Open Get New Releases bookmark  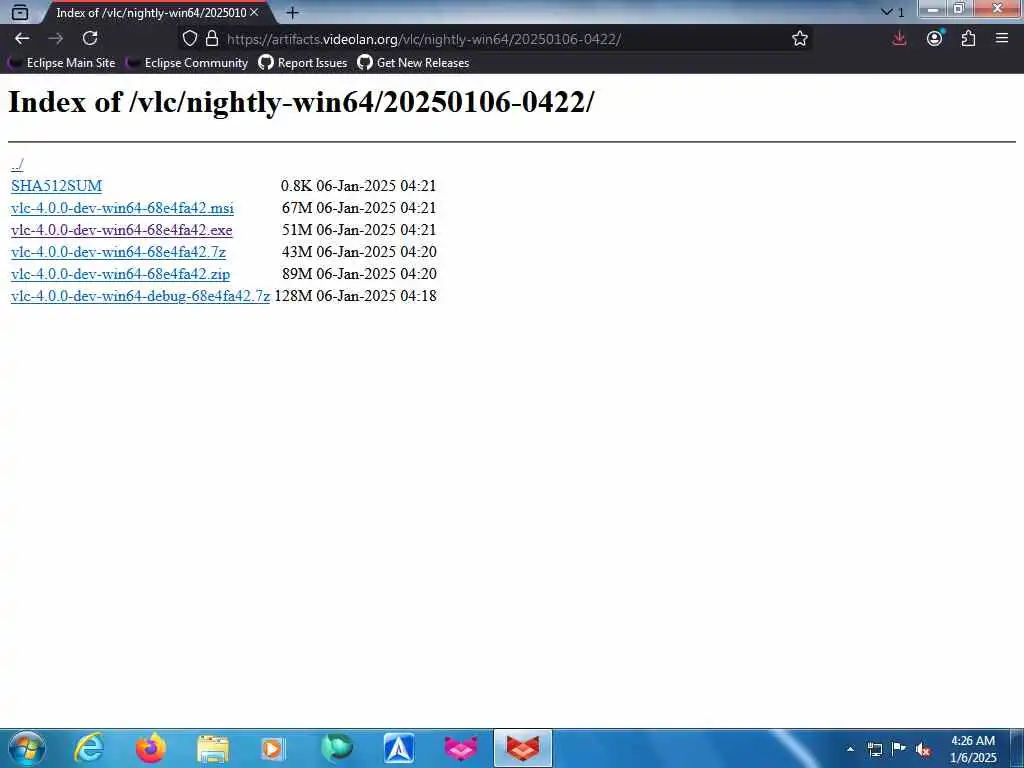[413, 63]
